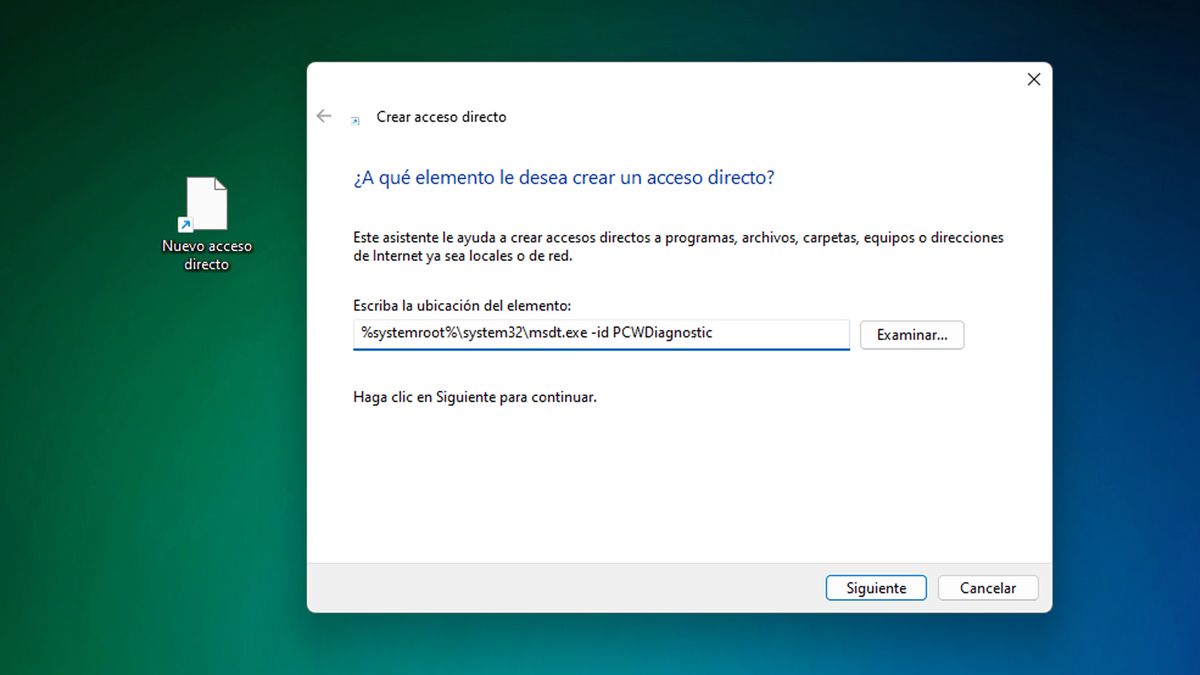This screenshot has height=675, width=1200.
Task: Click the Nuevo acceso directo desktop label
Action: (x=207, y=255)
